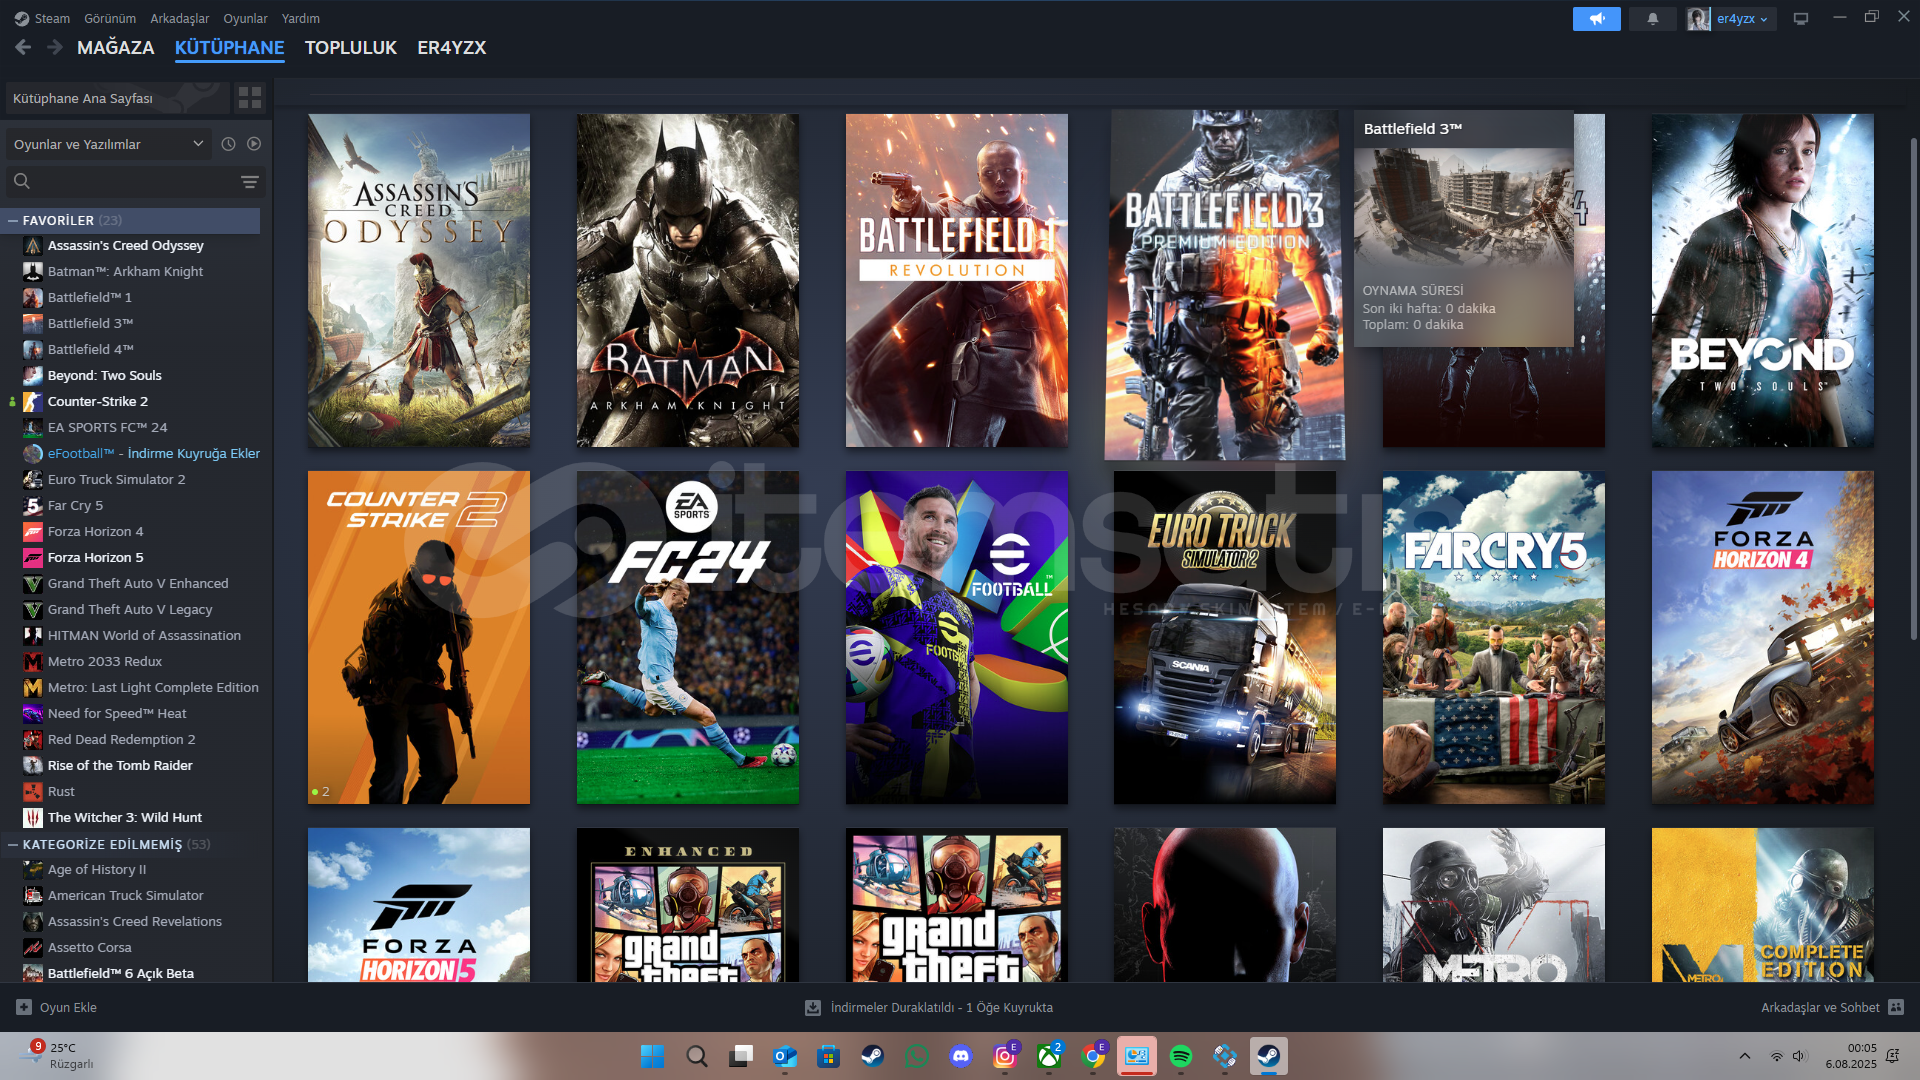This screenshot has height=1080, width=1920.
Task: Open Far Cry 5 cover art
Action: point(1494,637)
